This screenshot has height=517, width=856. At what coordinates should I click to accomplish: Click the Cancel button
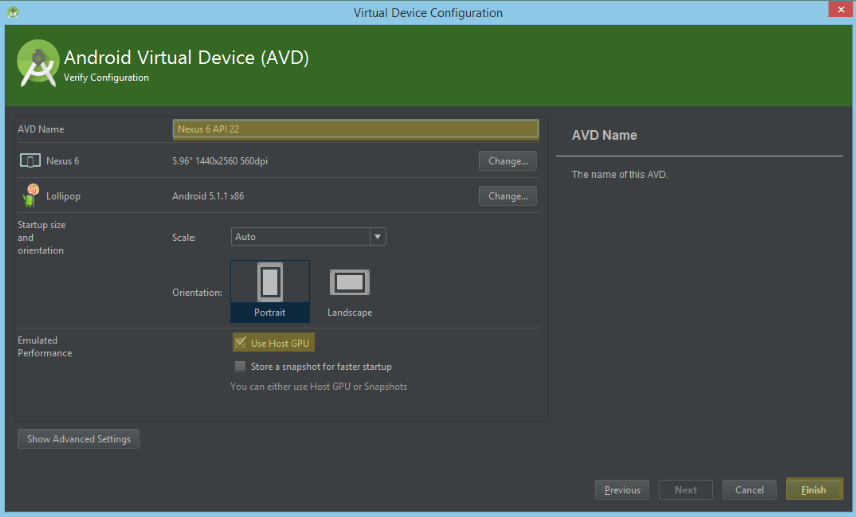(x=749, y=490)
